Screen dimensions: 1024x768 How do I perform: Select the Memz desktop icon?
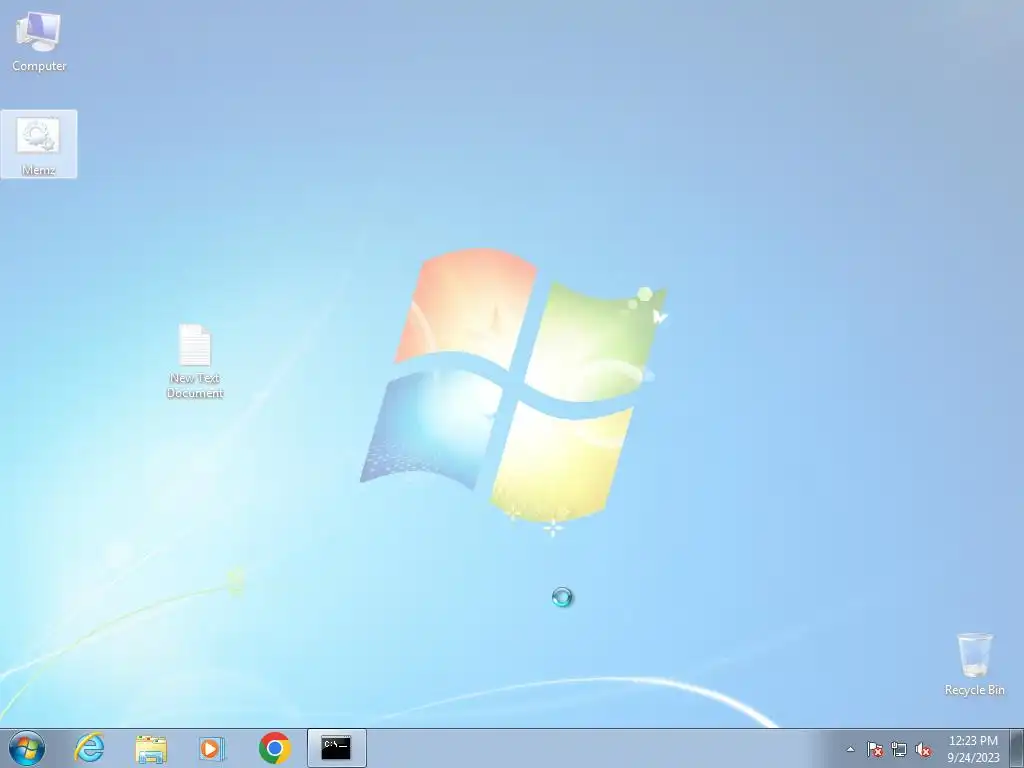click(x=39, y=144)
